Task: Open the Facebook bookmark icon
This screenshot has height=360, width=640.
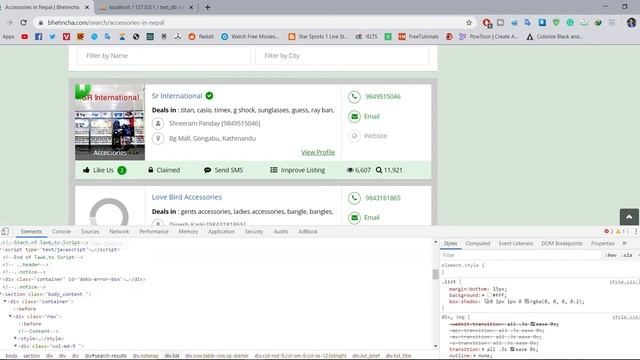Action: (38, 37)
